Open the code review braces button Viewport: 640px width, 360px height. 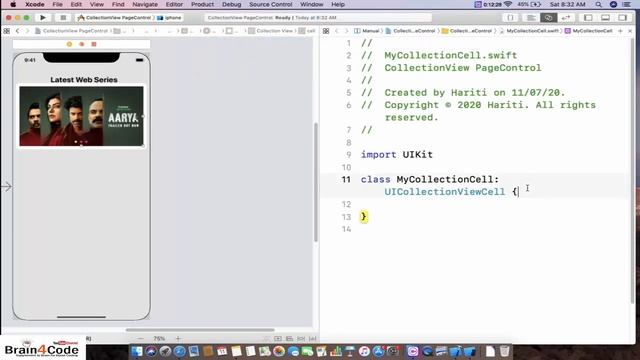(x=510, y=18)
